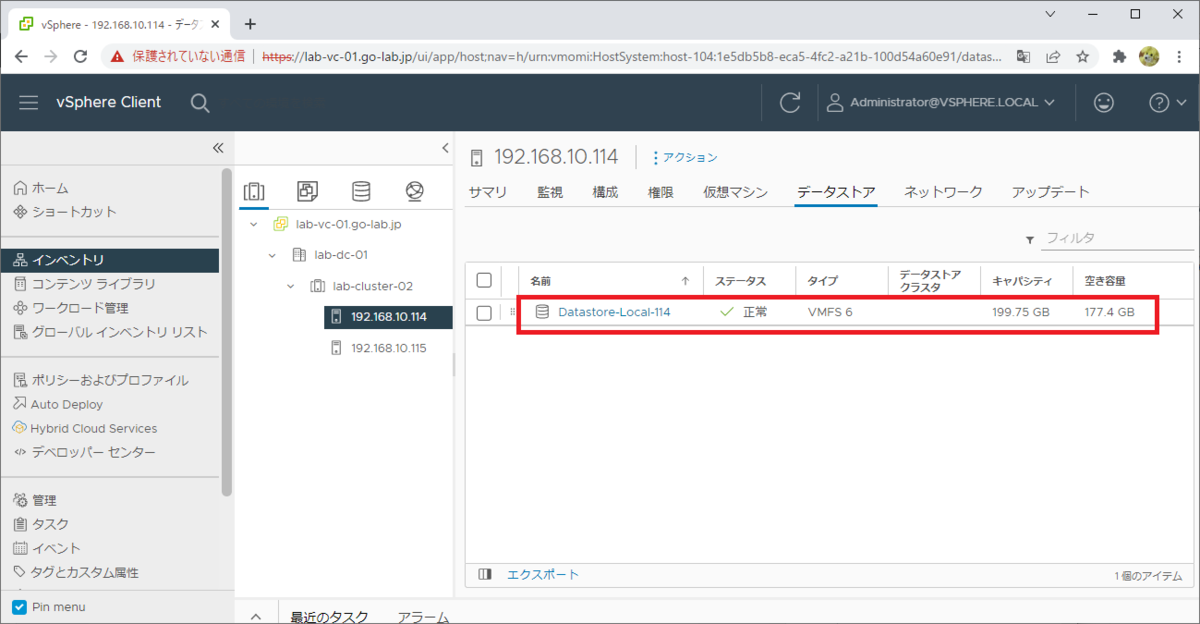Open the help question mark menu
Image resolution: width=1200 pixels, height=624 pixels.
tap(1168, 102)
